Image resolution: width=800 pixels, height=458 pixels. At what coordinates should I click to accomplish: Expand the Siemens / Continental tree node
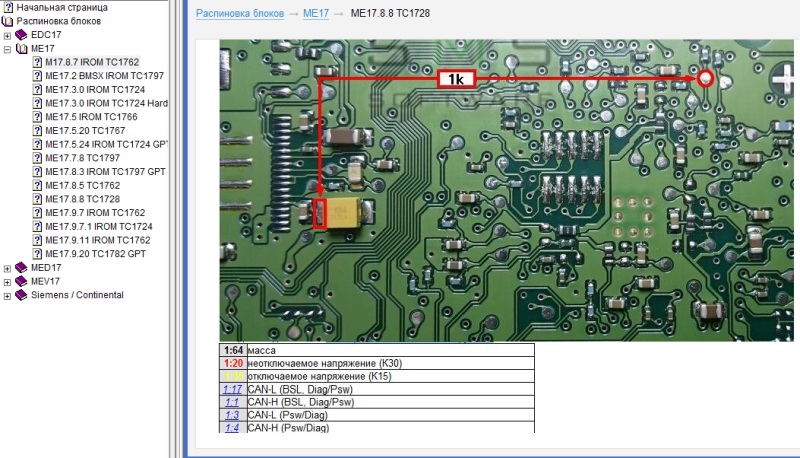coord(8,295)
